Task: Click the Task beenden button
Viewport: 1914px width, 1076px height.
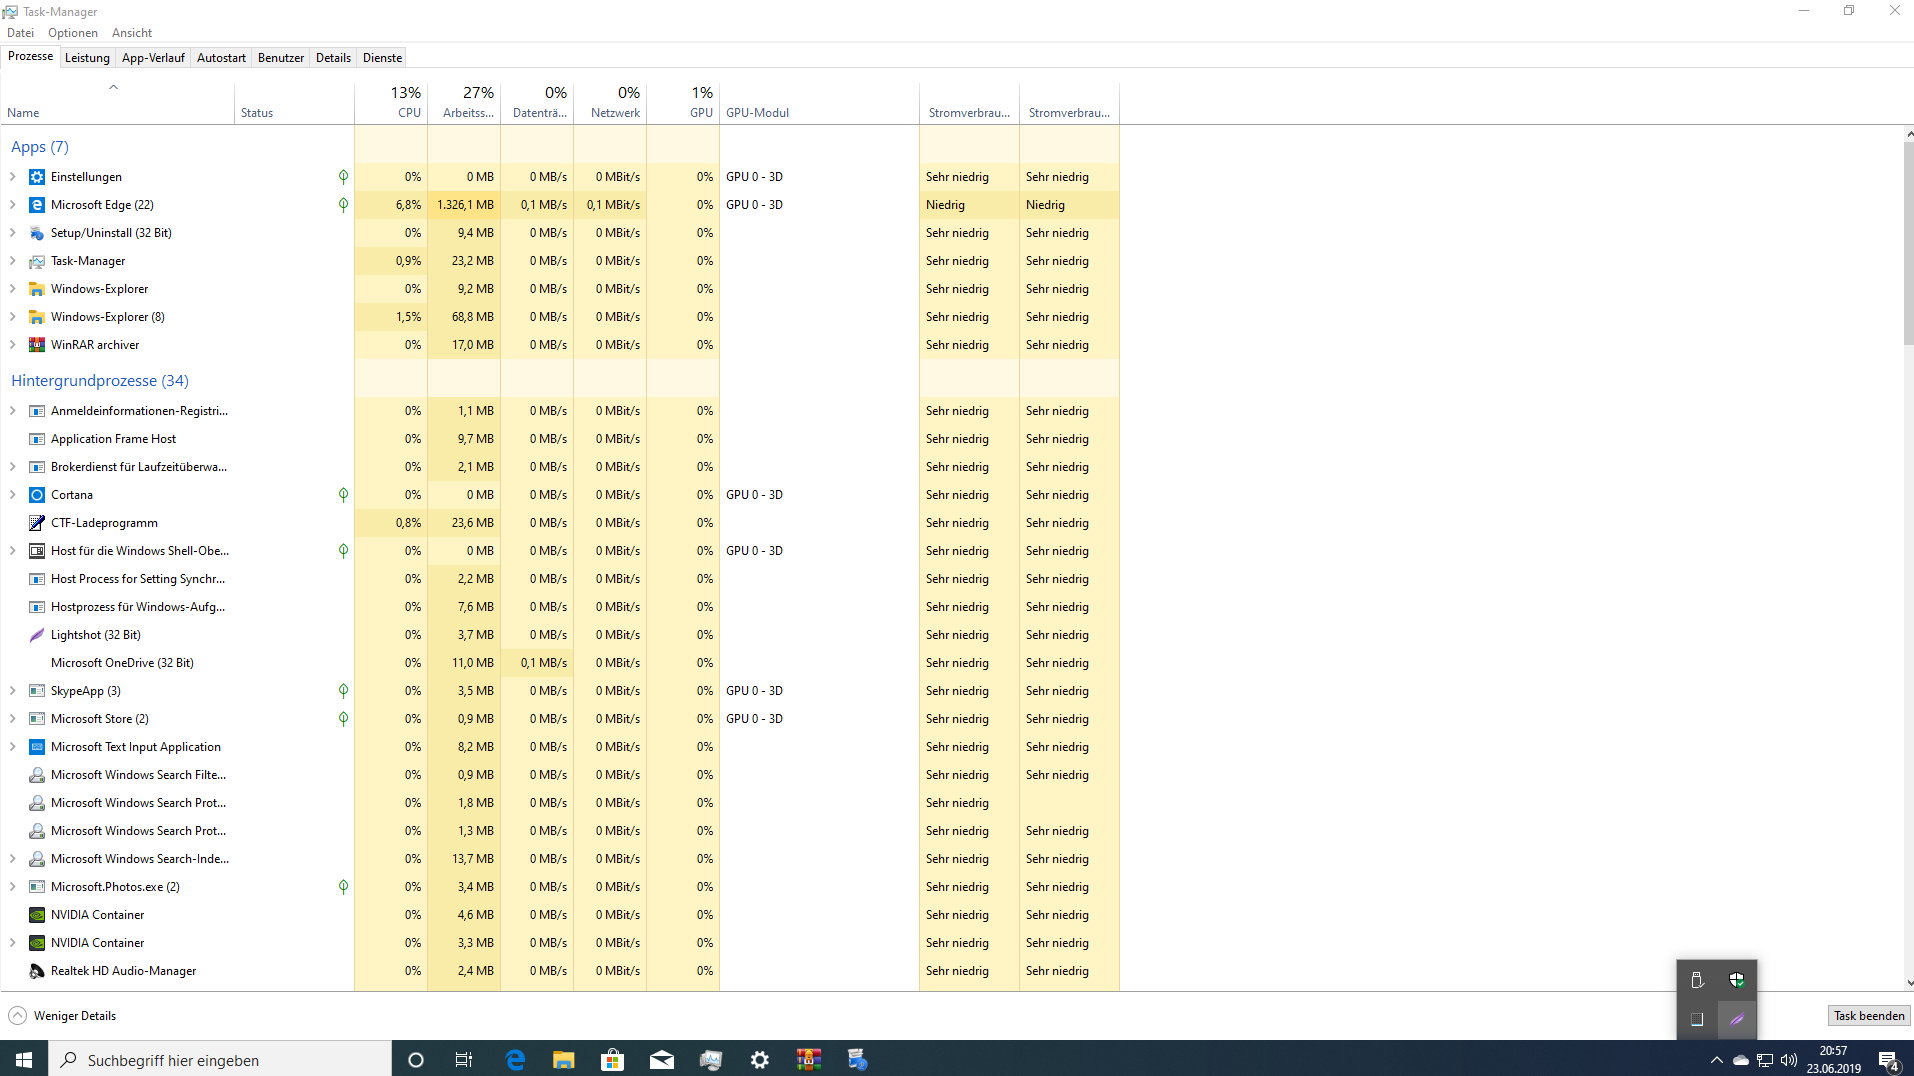Action: 1867,1015
